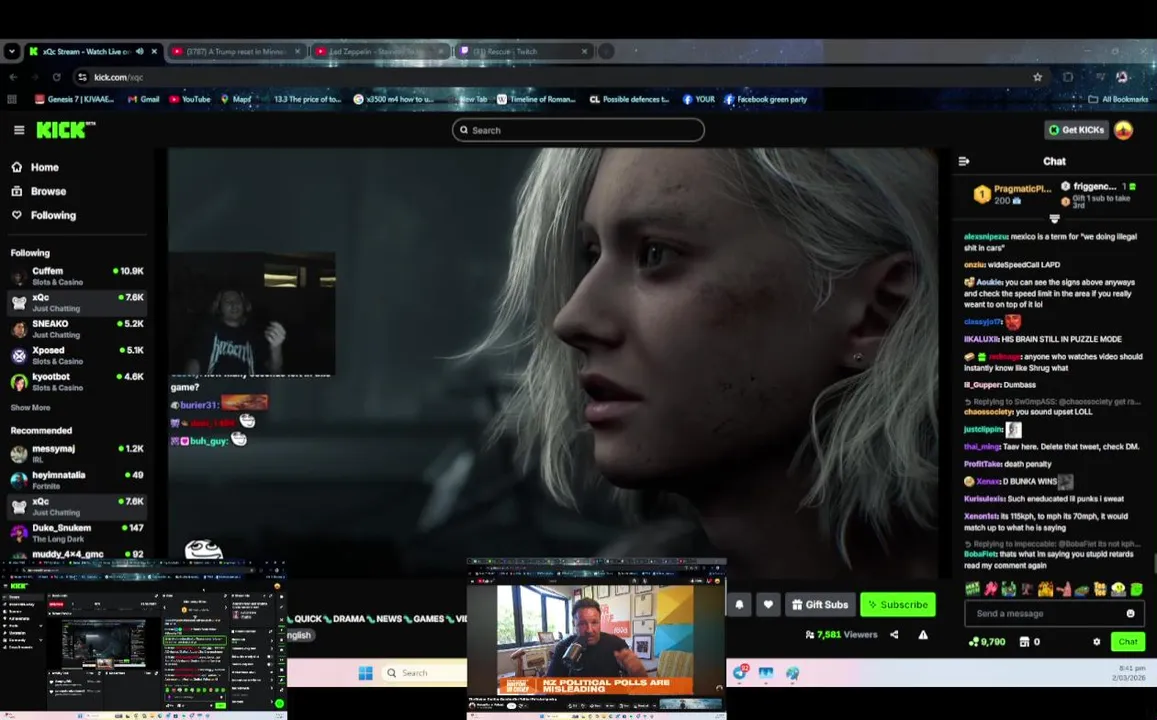This screenshot has width=1157, height=720.
Task: Open the browser apps grid icon
Action: pos(12,99)
